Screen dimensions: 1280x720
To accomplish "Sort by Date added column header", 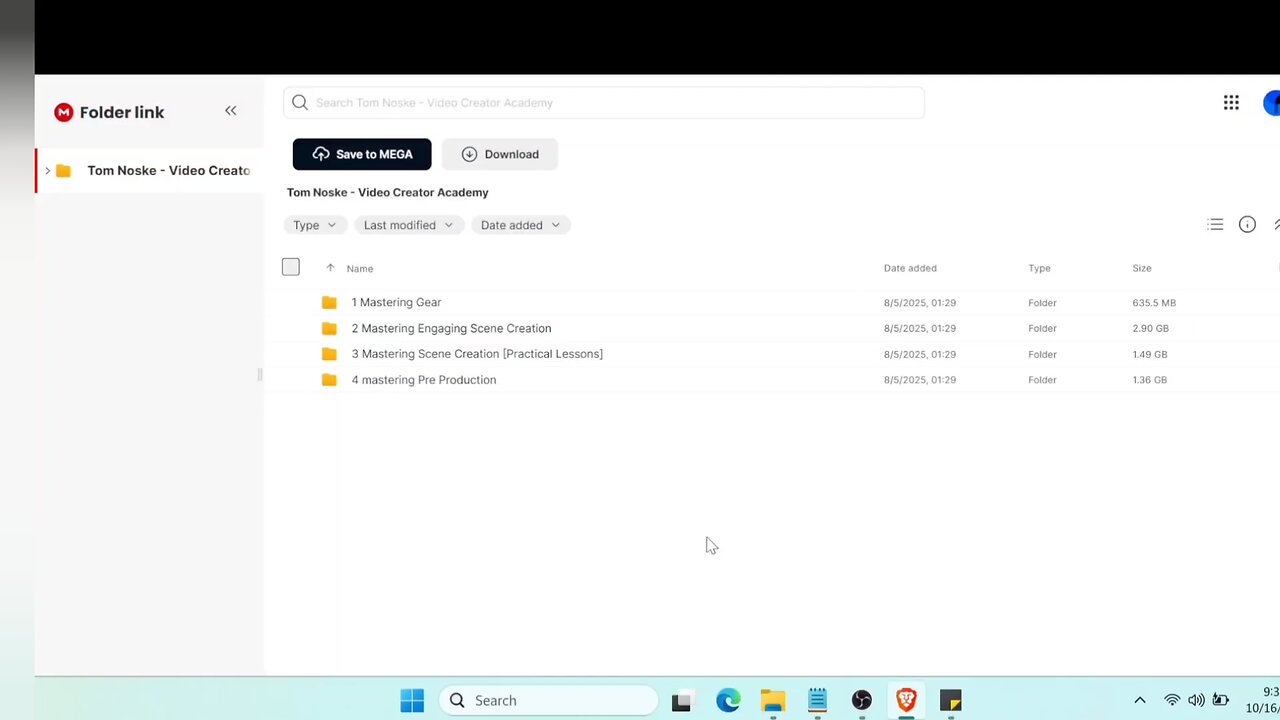I will click(x=910, y=268).
